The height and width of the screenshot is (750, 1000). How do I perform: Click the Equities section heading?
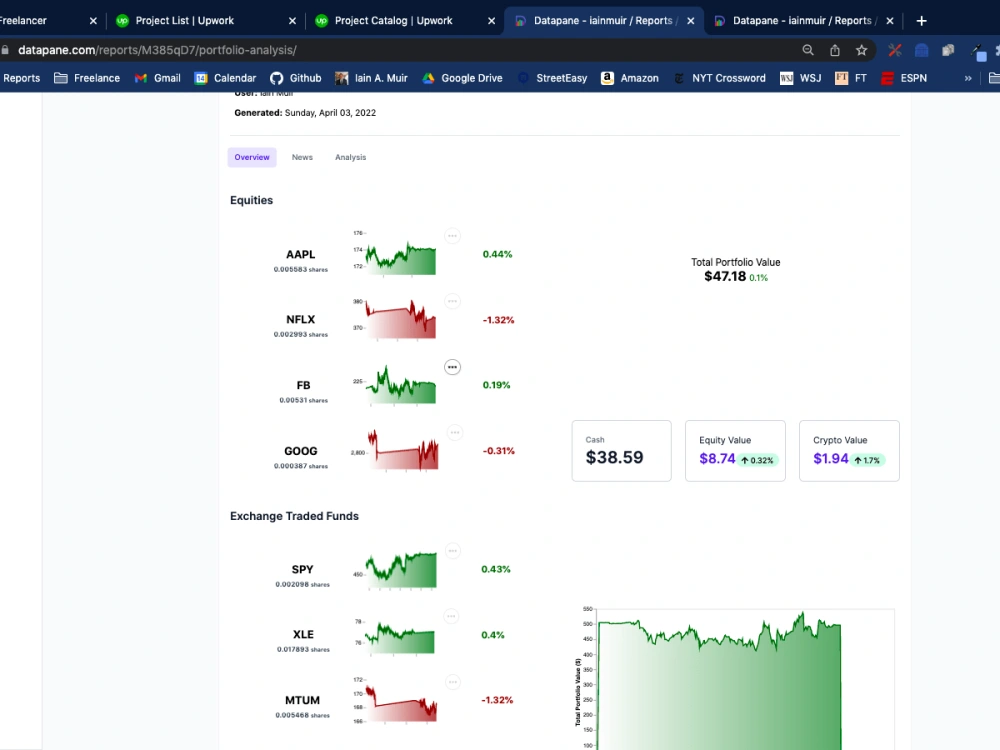coord(251,200)
